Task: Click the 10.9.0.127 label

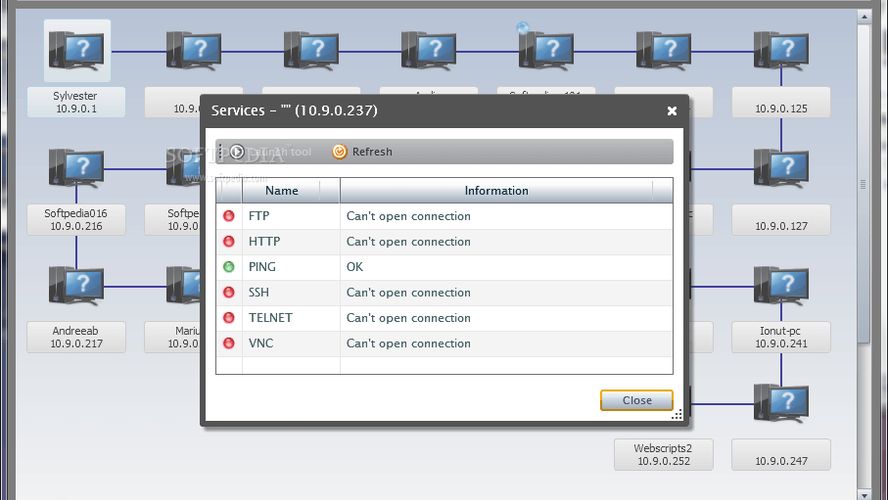Action: 781,220
